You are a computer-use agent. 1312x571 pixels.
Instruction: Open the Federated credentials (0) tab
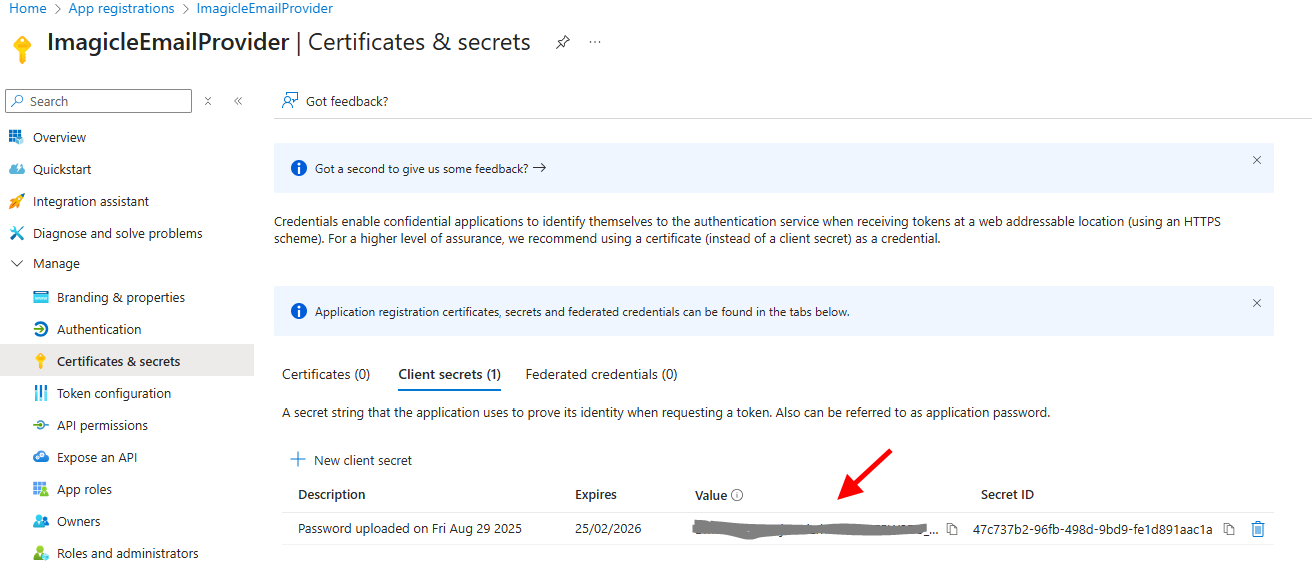(601, 374)
